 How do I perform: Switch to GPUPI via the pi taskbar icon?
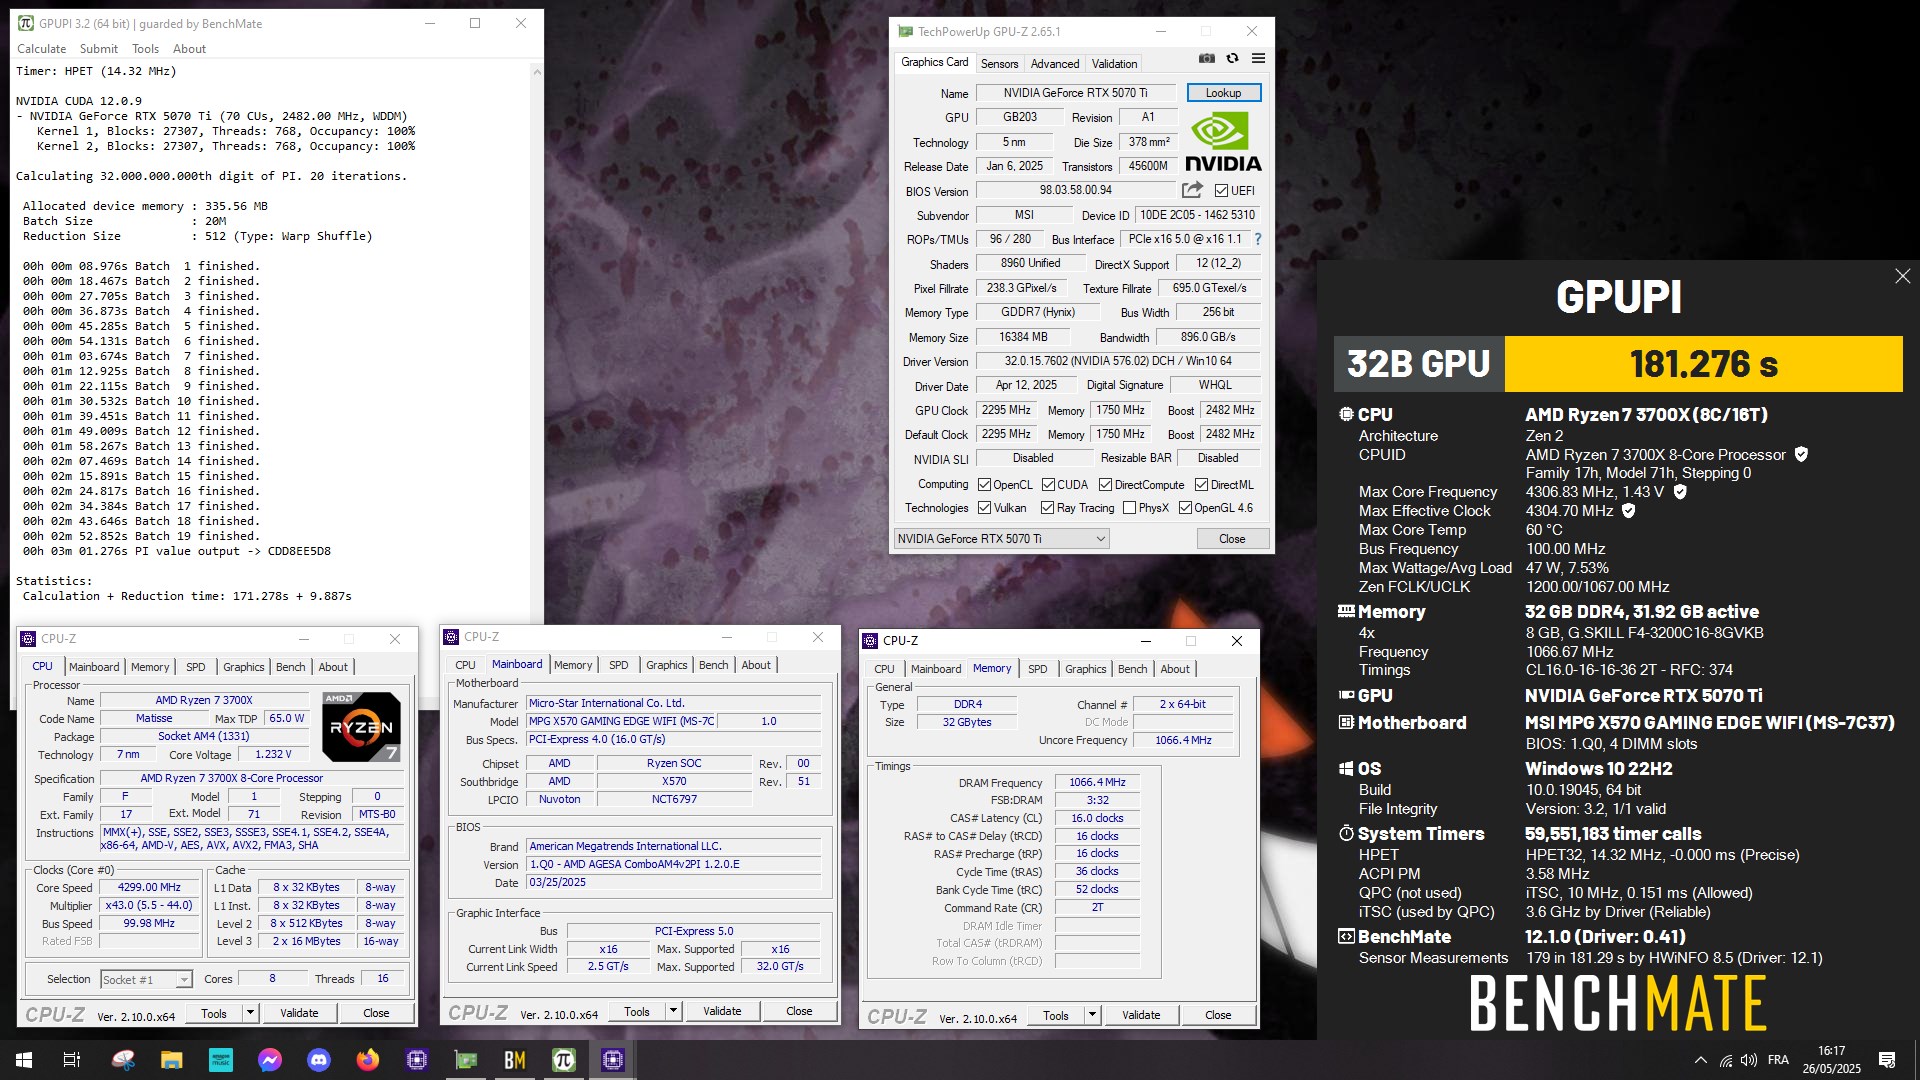point(564,1060)
